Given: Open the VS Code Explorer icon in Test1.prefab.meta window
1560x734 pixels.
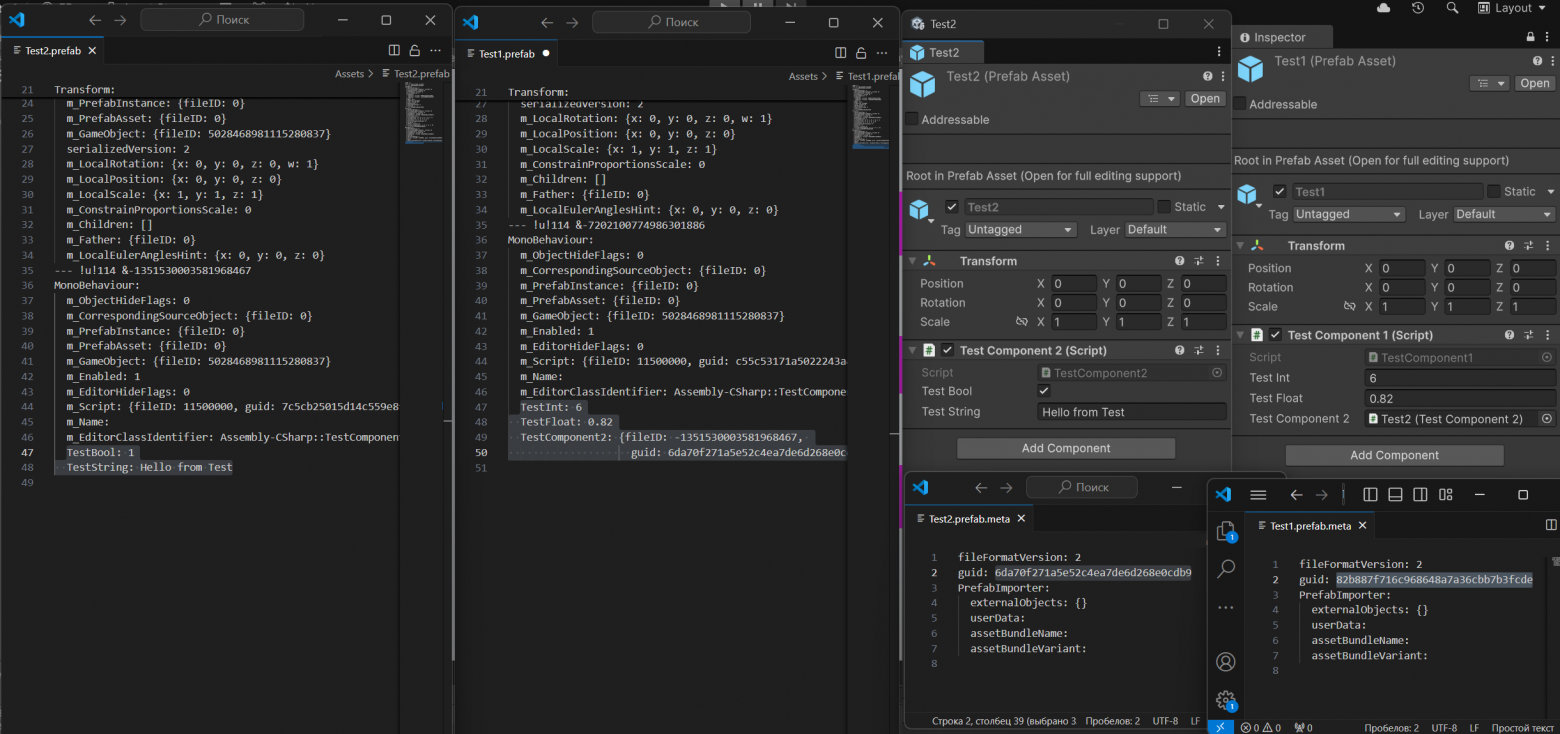Looking at the screenshot, I should 1226,532.
